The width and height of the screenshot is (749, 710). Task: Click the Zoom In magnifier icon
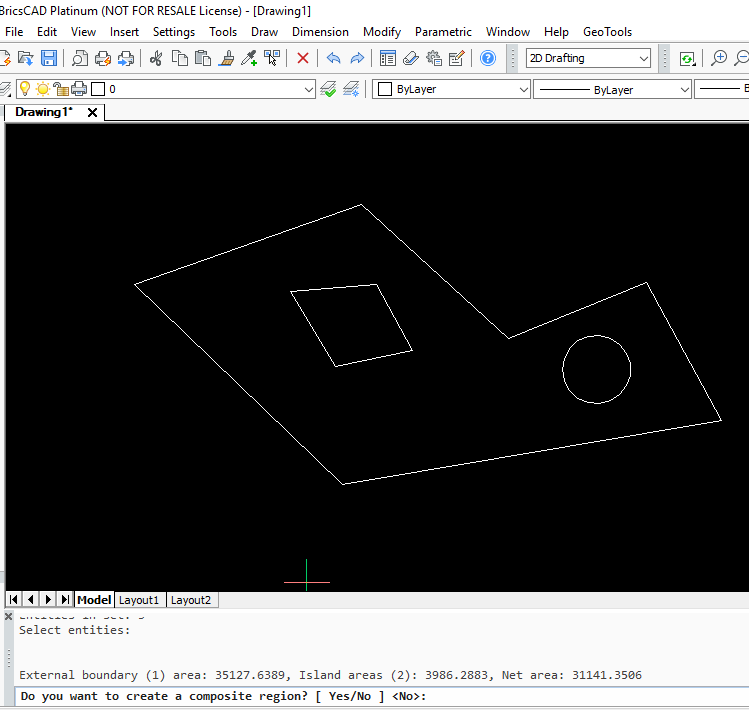718,58
